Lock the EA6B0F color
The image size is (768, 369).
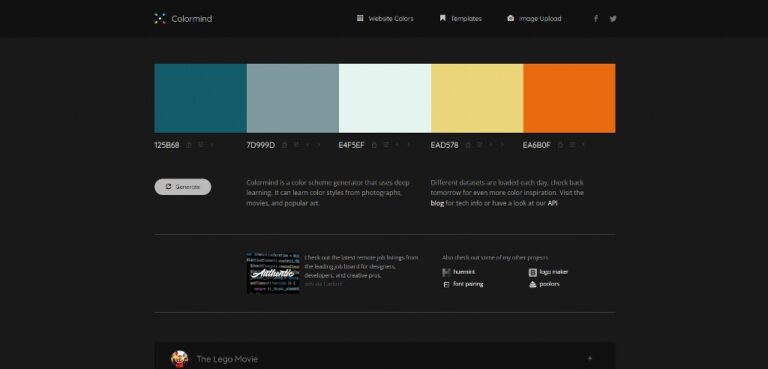pos(560,145)
